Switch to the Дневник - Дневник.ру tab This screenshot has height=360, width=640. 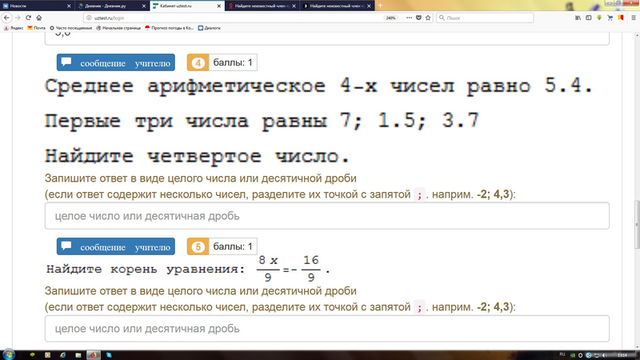point(112,6)
